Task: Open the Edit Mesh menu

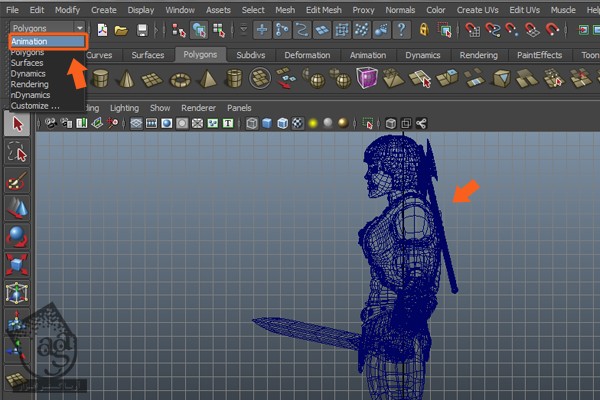Action: point(323,10)
